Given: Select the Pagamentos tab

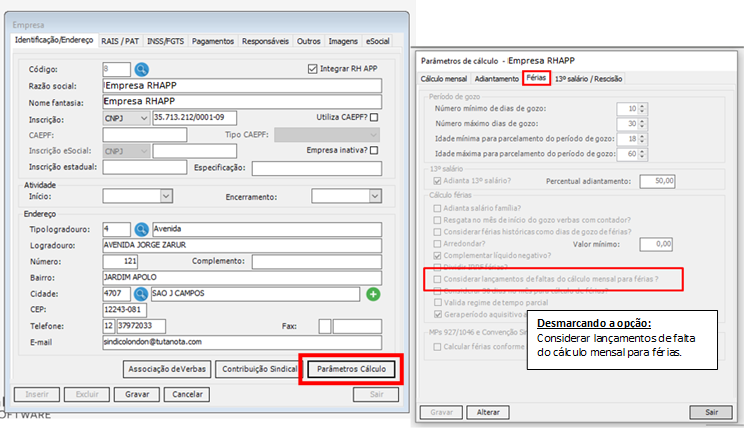Looking at the screenshot, I should click(x=213, y=41).
